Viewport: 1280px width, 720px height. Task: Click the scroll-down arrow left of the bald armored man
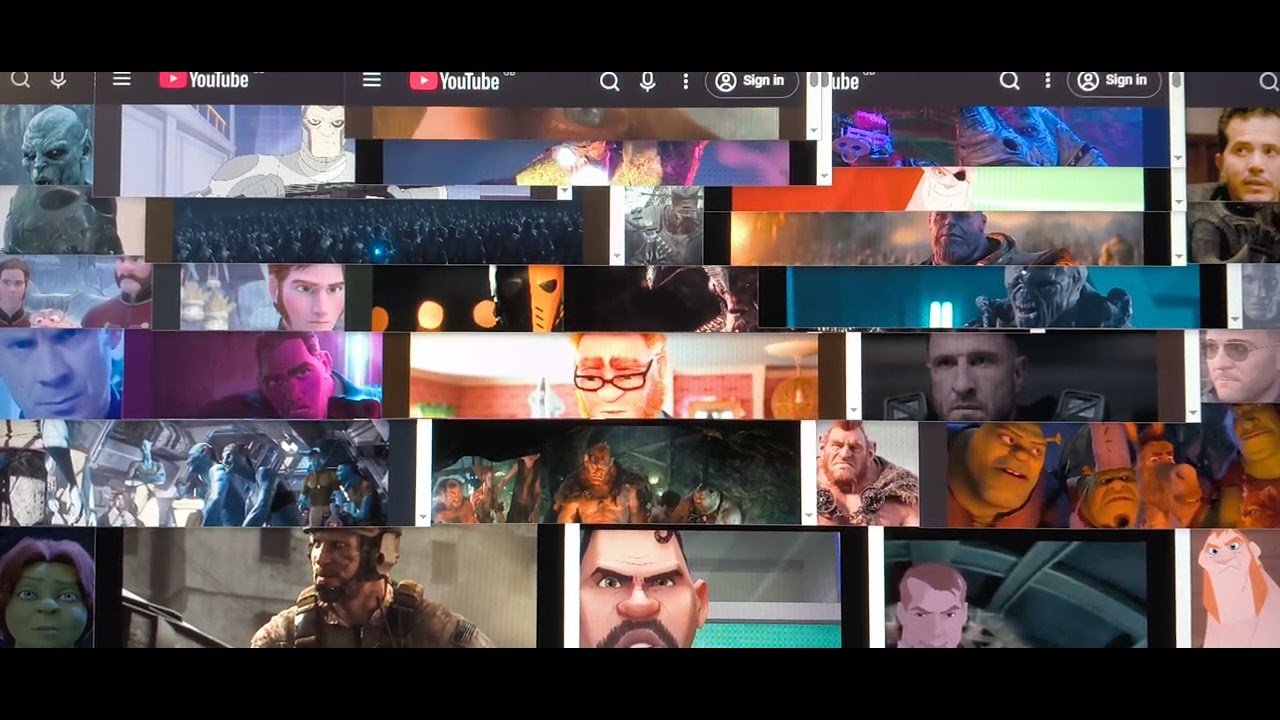click(x=853, y=410)
